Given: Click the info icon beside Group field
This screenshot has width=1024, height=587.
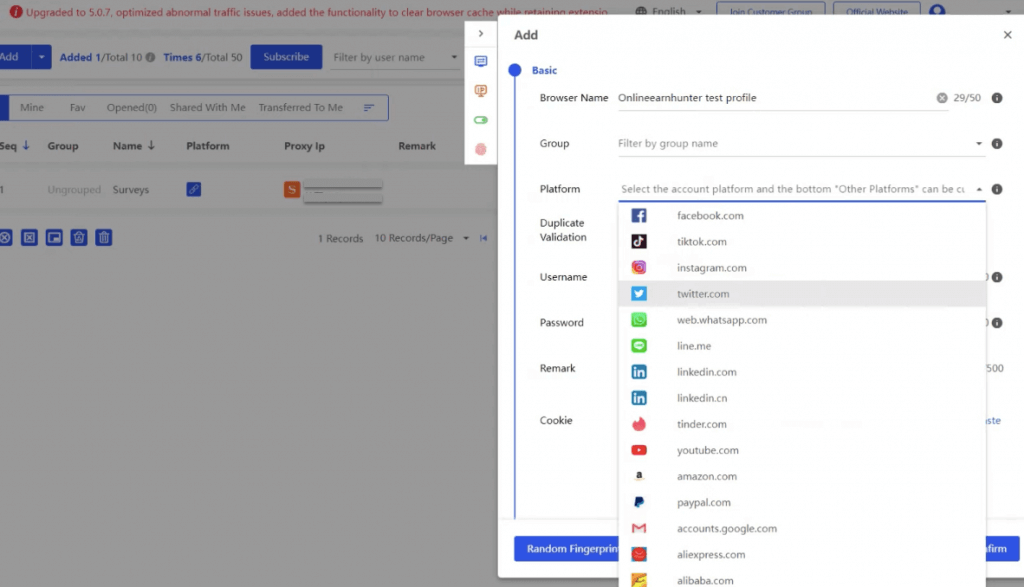Looking at the screenshot, I should tap(997, 144).
